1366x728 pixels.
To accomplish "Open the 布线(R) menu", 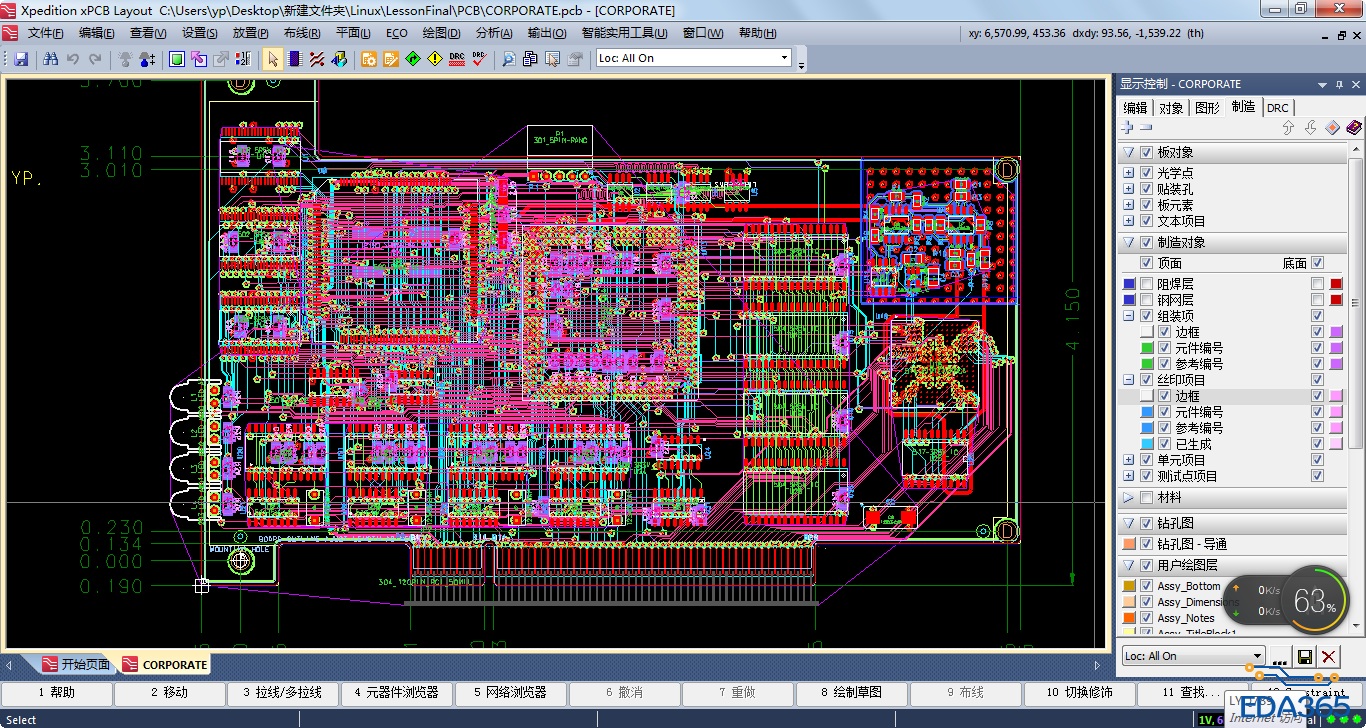I will [301, 33].
